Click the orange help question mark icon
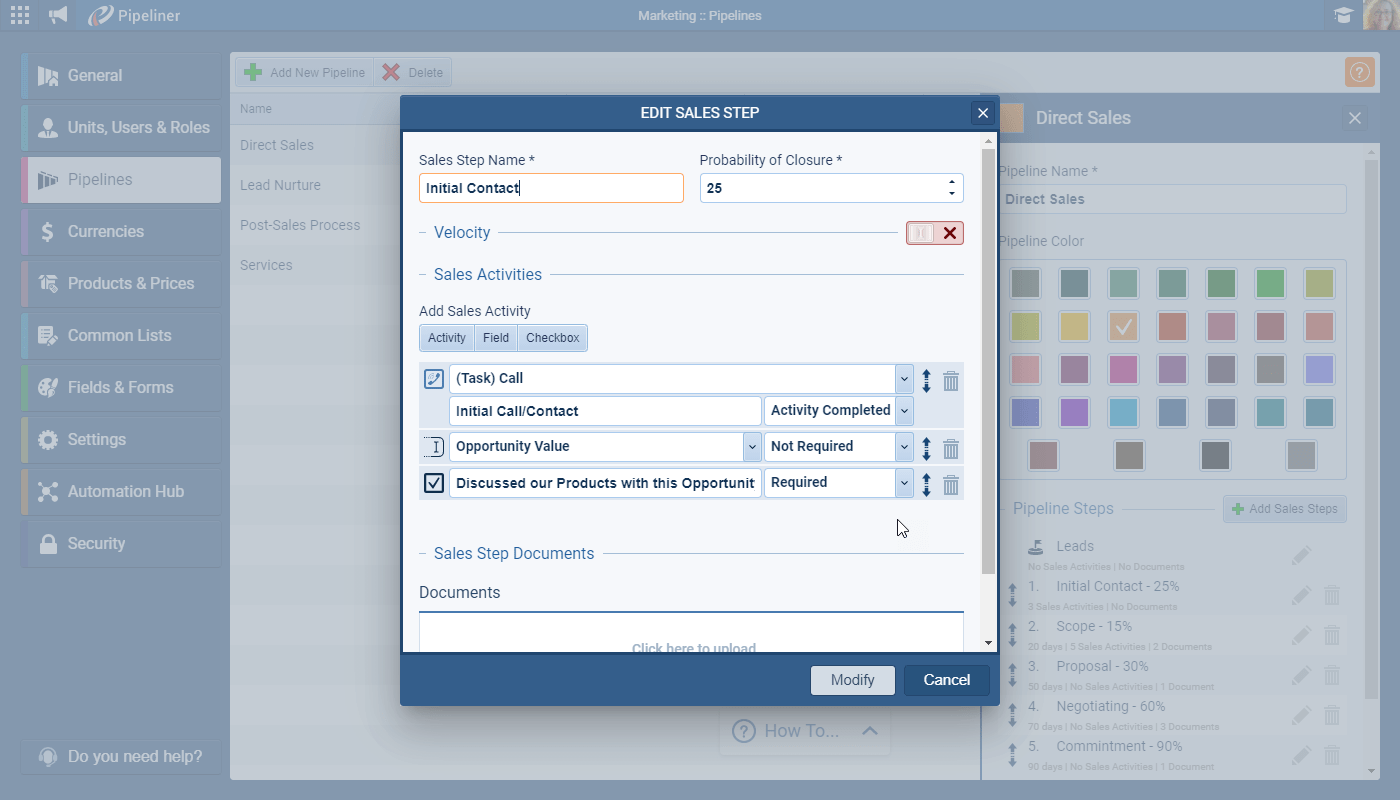Screen dimensions: 1400x800 pos(1359,72)
